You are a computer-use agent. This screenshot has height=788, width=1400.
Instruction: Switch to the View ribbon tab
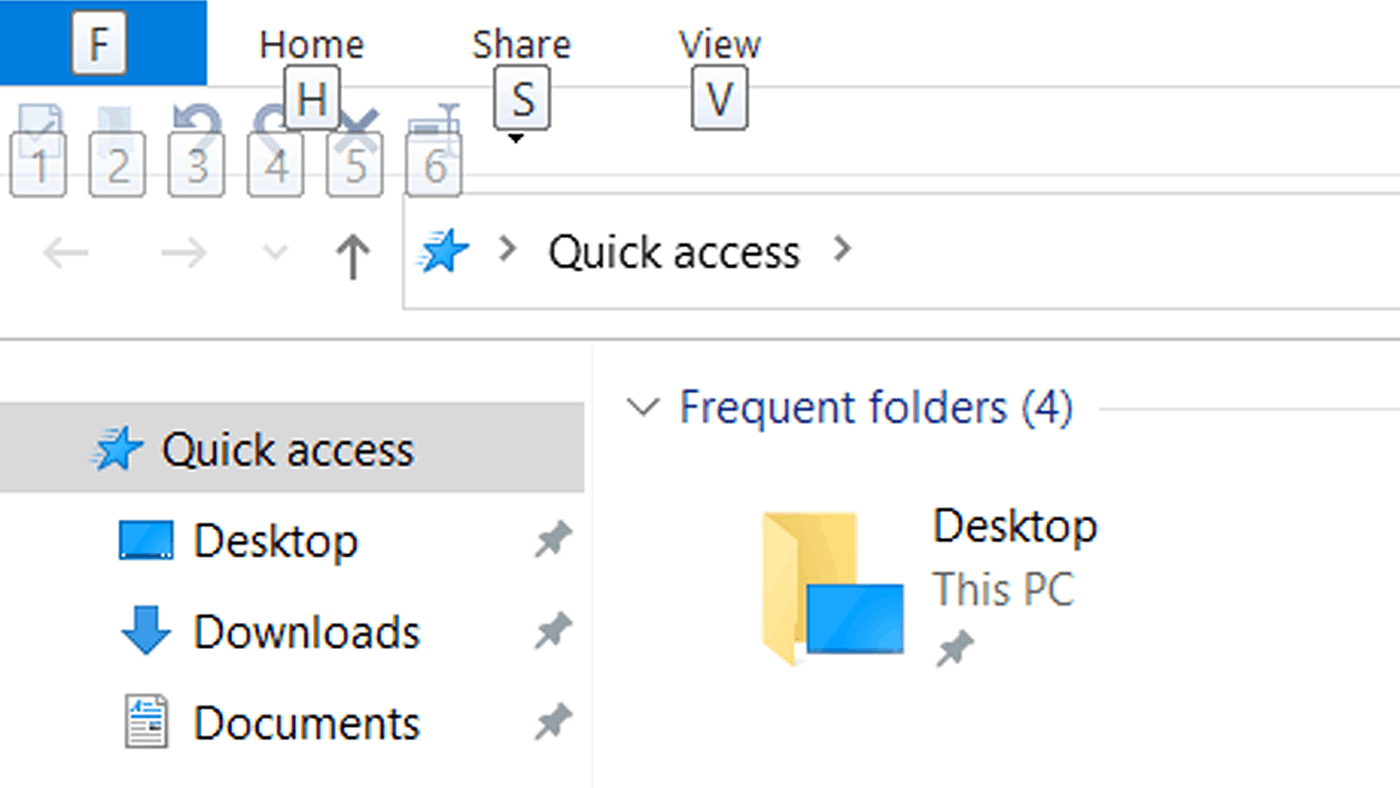(719, 45)
